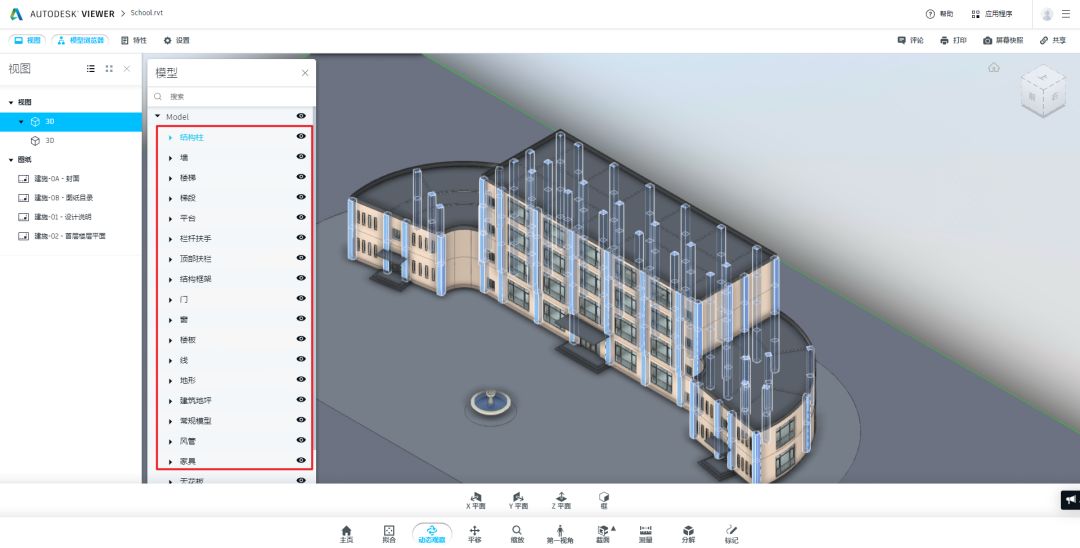
Task: Expand the 梯段 tree node arrow
Action: point(171,198)
